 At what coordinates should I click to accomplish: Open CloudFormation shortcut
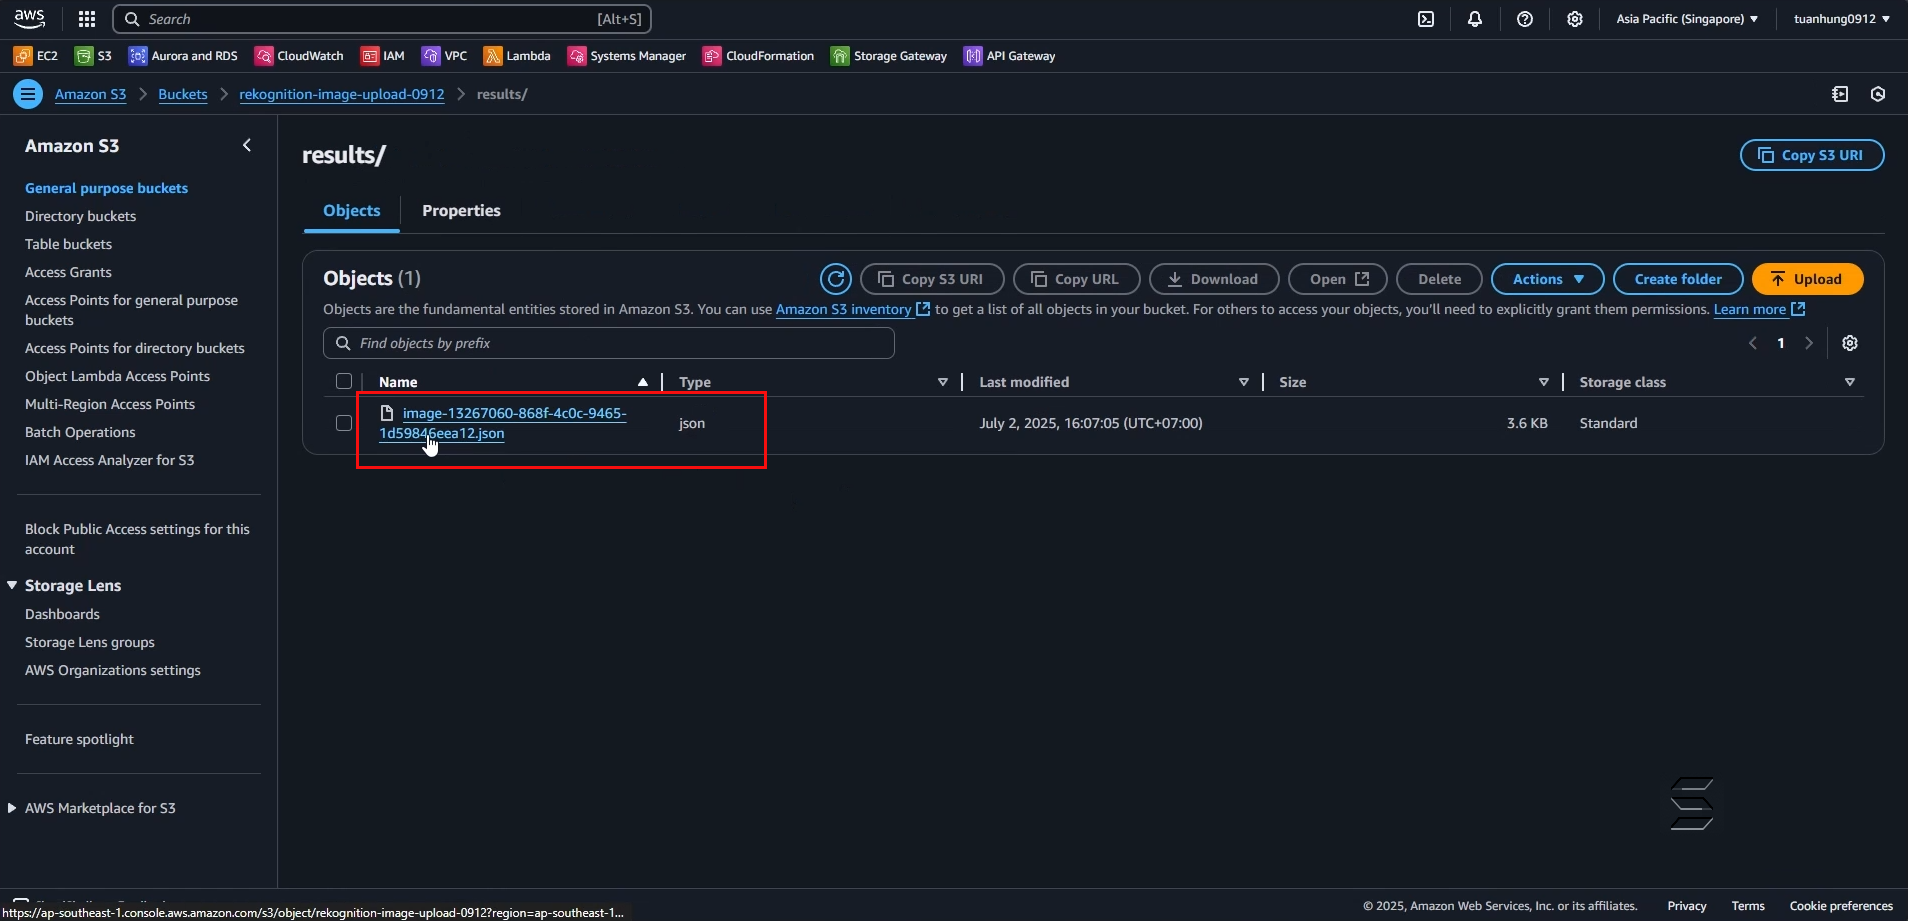pos(759,56)
